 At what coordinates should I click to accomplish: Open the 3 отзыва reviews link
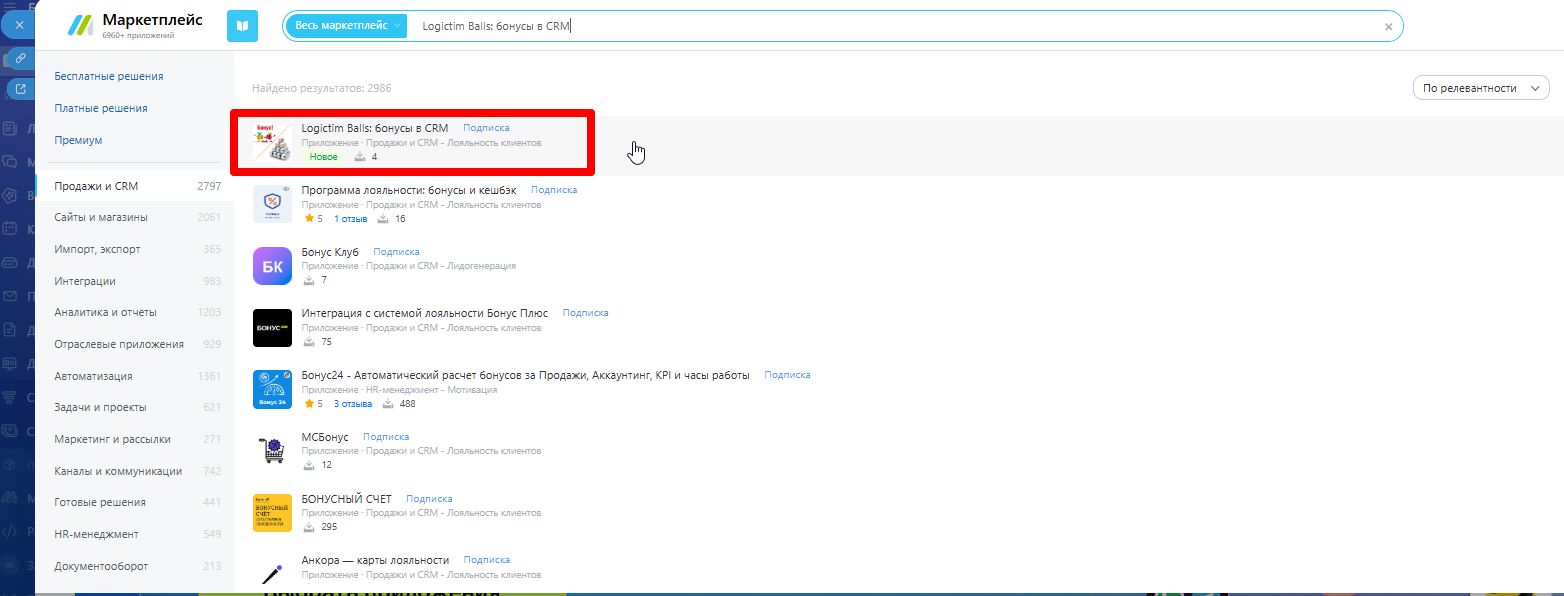pos(353,404)
